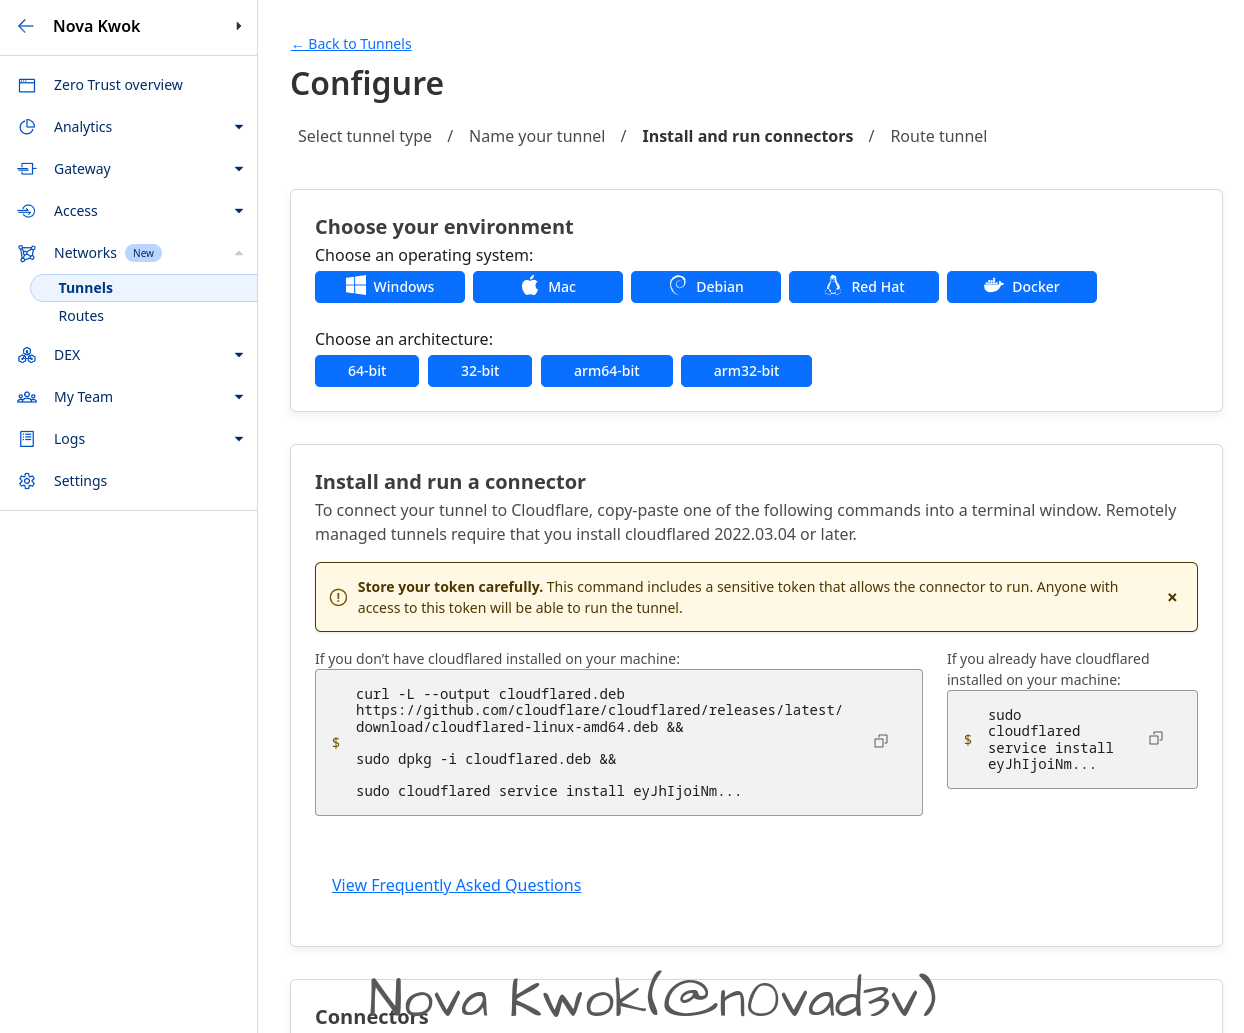This screenshot has height=1033, width=1244.
Task: Expand the Nova Kwok account switcher arrow
Action: 238,26
